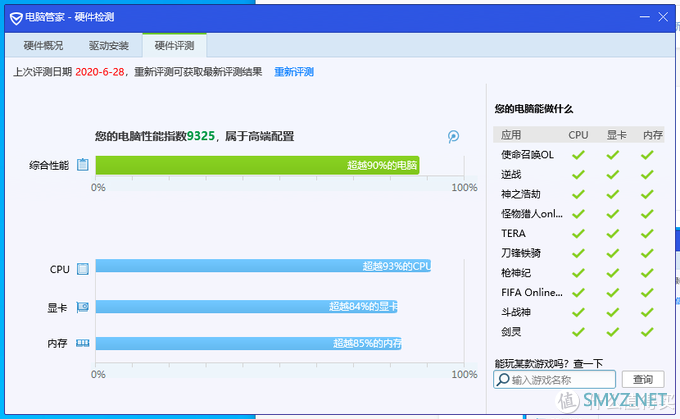
Task: Click the CPU column header in game table
Action: (x=578, y=135)
